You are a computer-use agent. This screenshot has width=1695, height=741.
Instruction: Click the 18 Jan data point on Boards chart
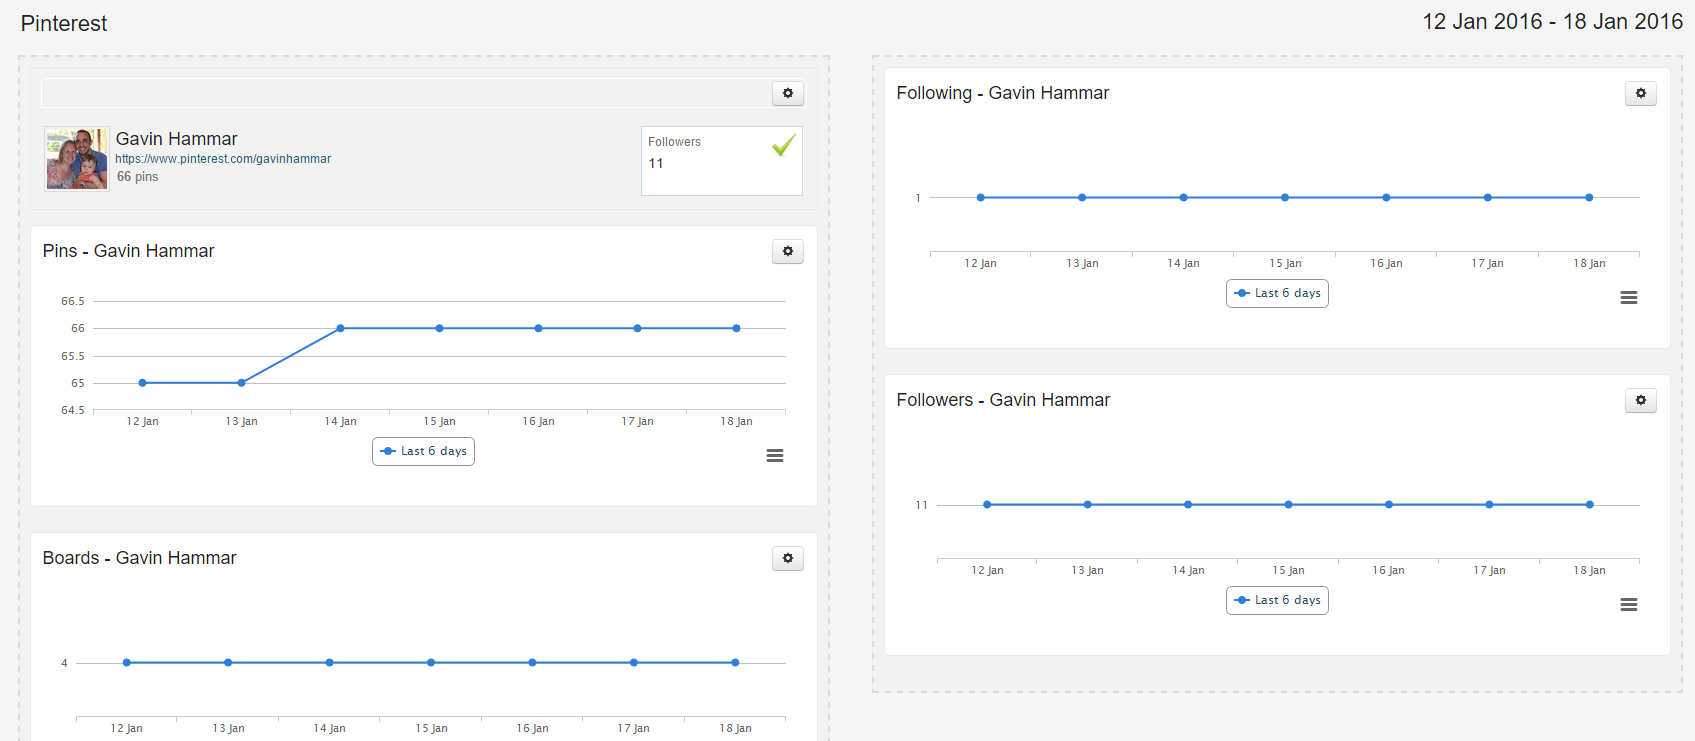coord(735,663)
